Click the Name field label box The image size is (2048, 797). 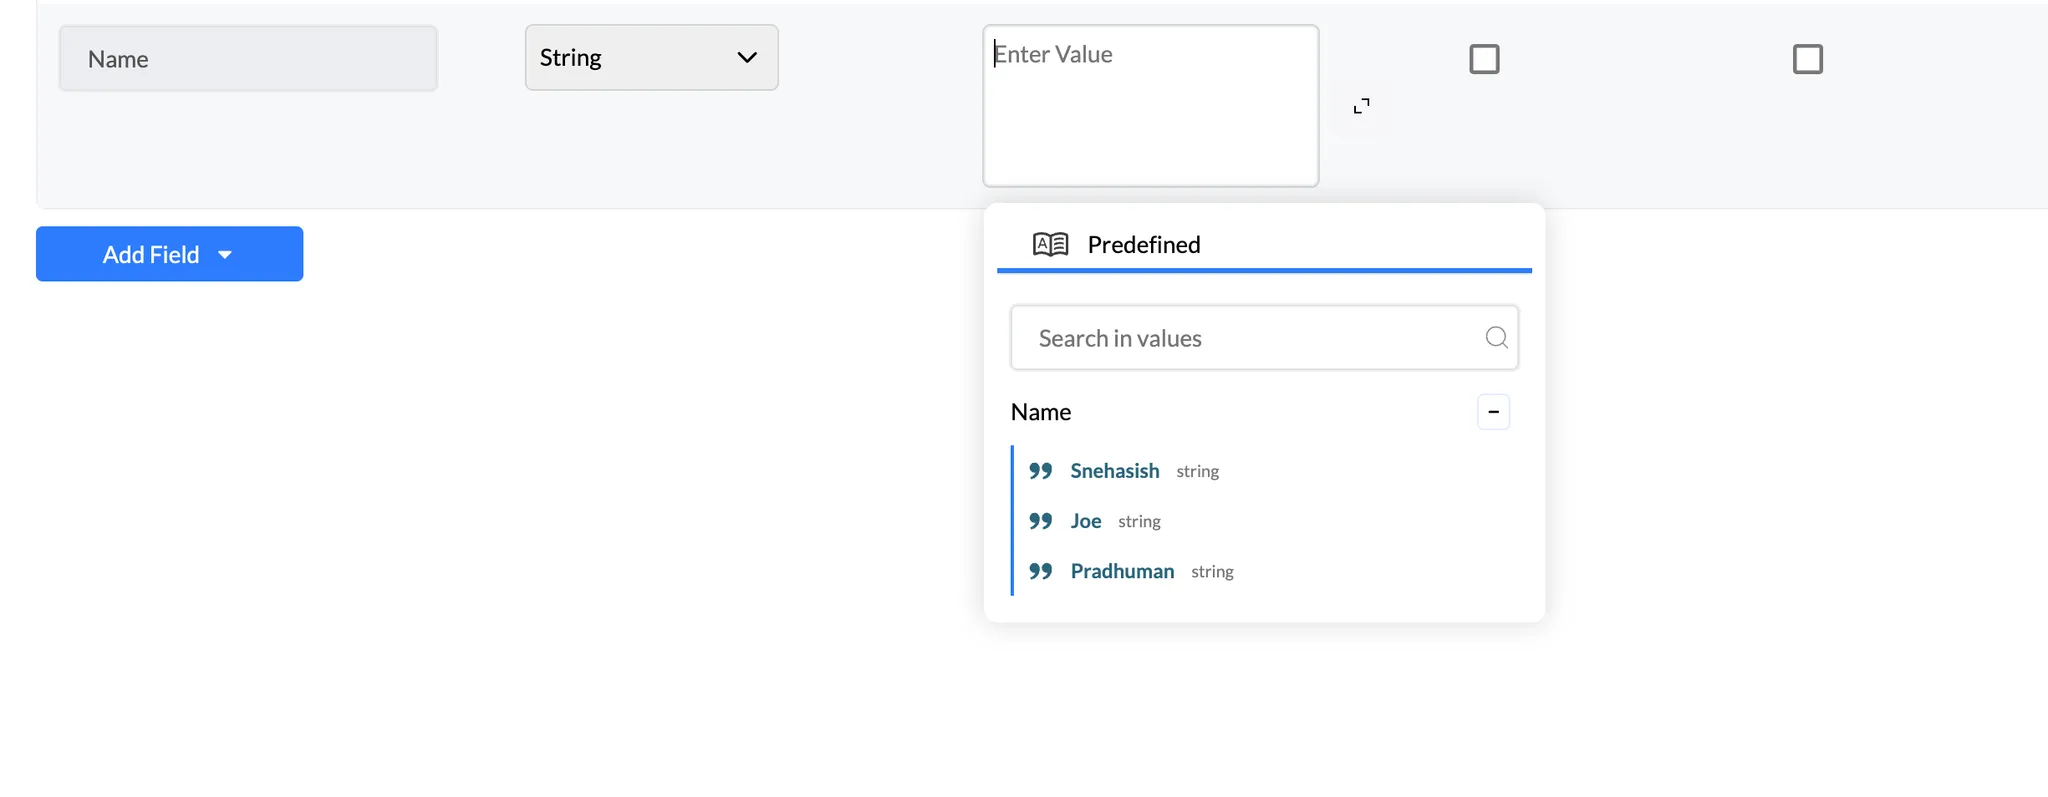click(248, 59)
